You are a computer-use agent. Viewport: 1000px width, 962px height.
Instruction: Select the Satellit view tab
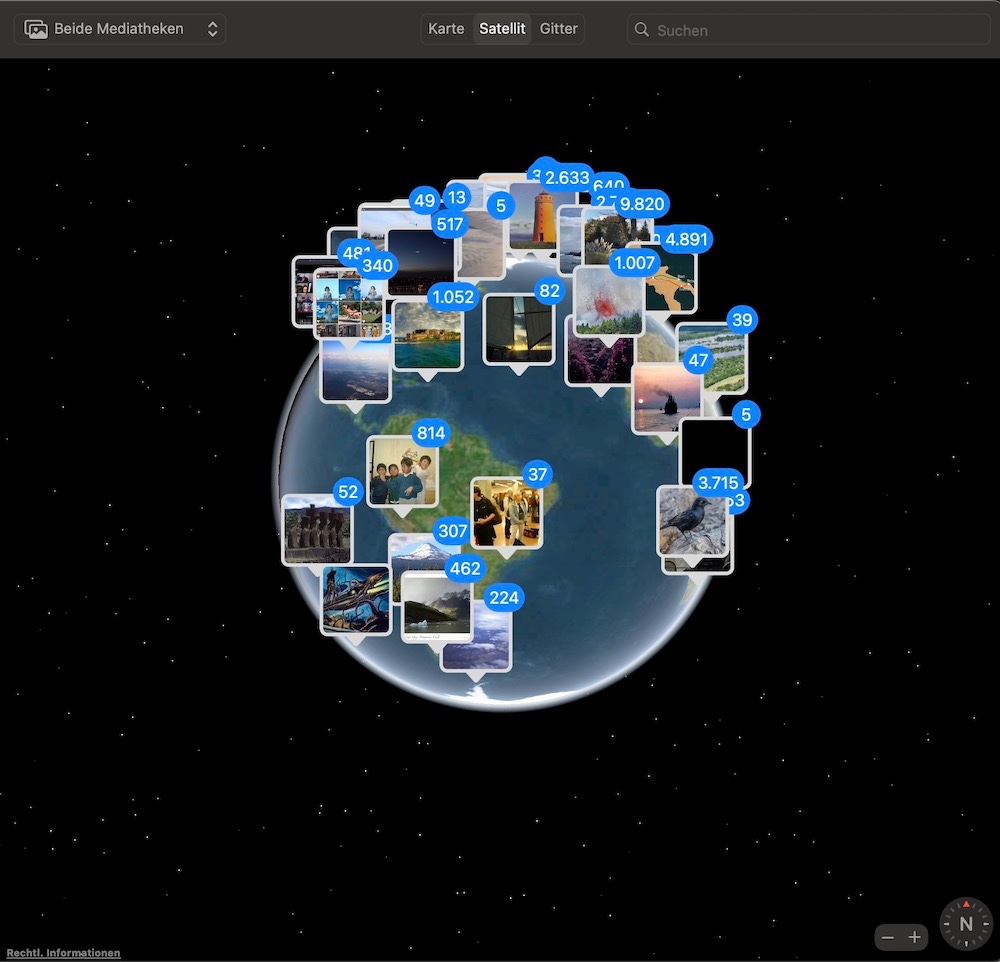(x=502, y=29)
